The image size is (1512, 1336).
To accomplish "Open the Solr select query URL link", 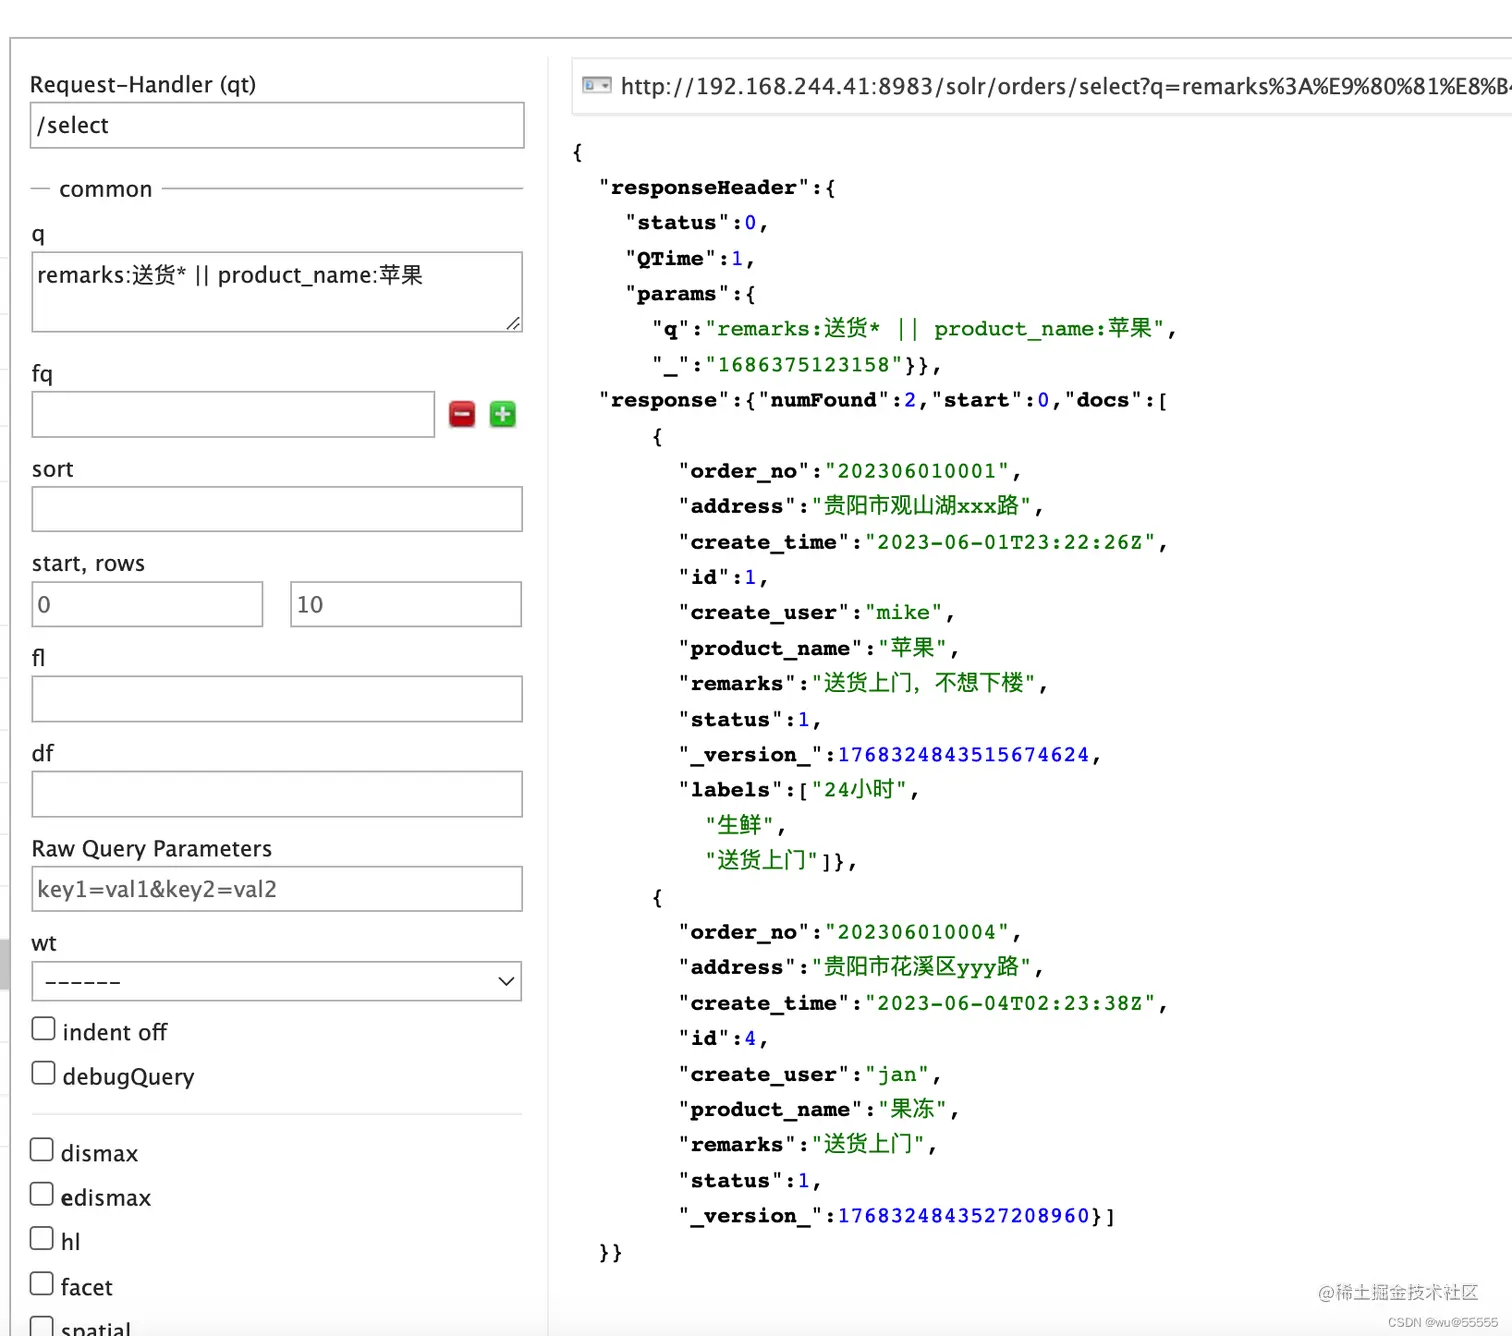I will tap(1065, 87).
